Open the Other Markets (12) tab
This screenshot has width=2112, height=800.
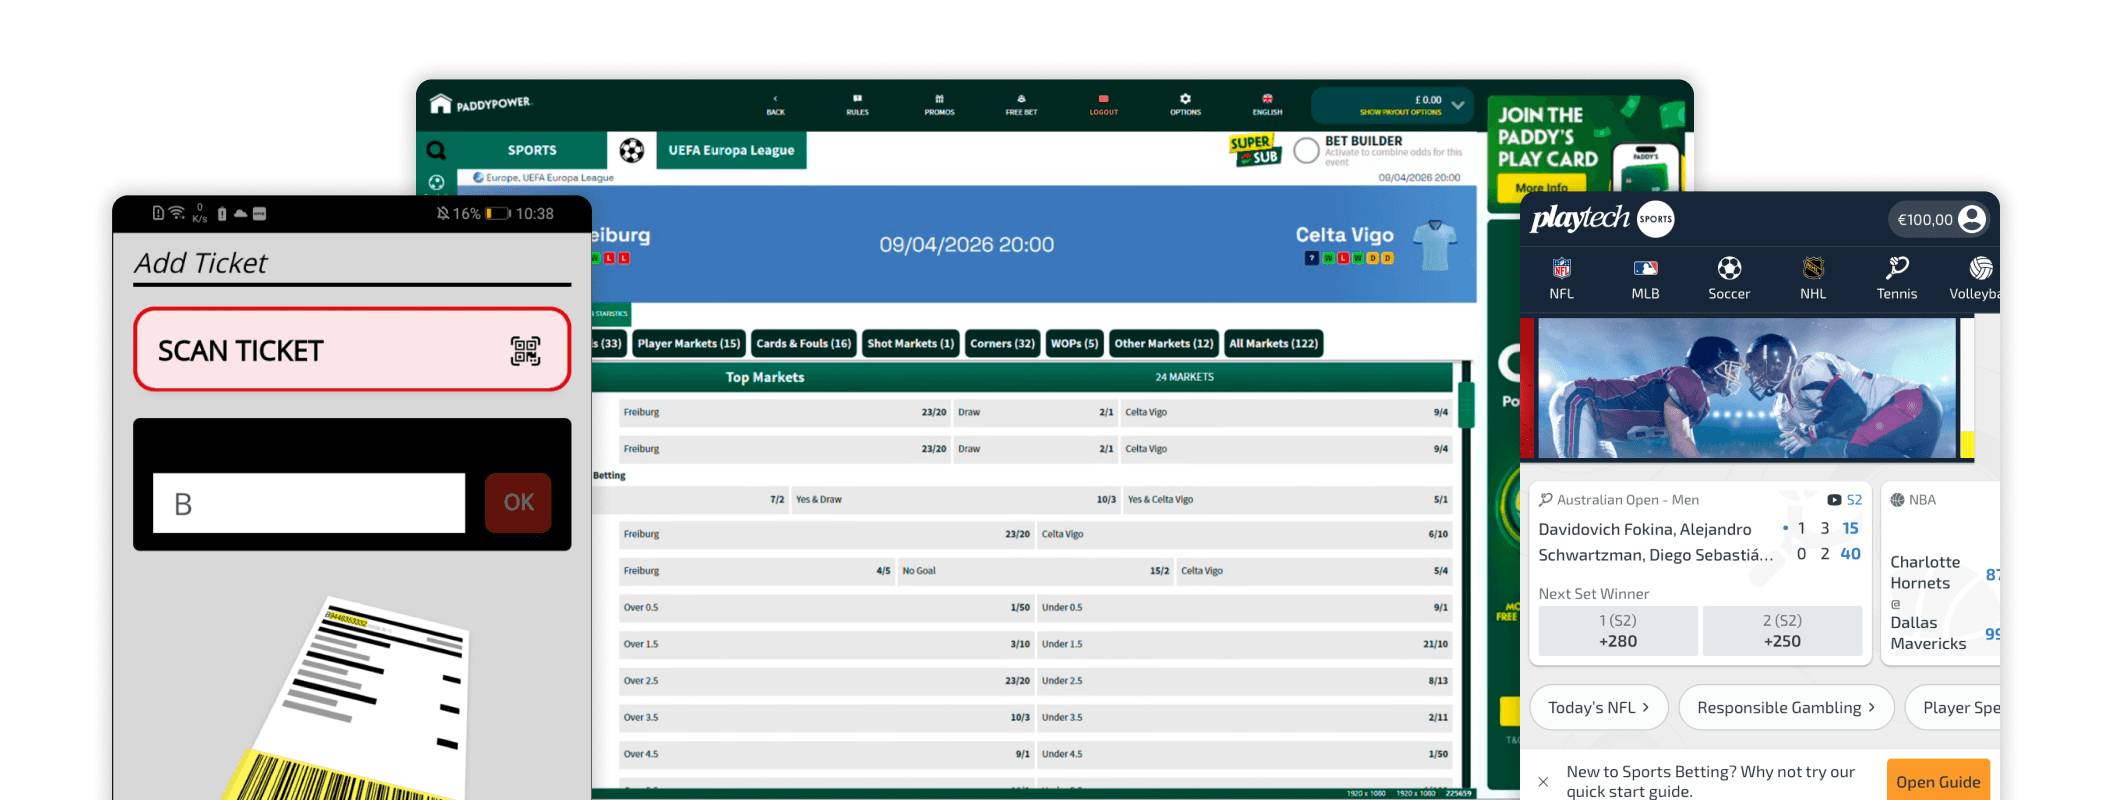tap(1163, 344)
